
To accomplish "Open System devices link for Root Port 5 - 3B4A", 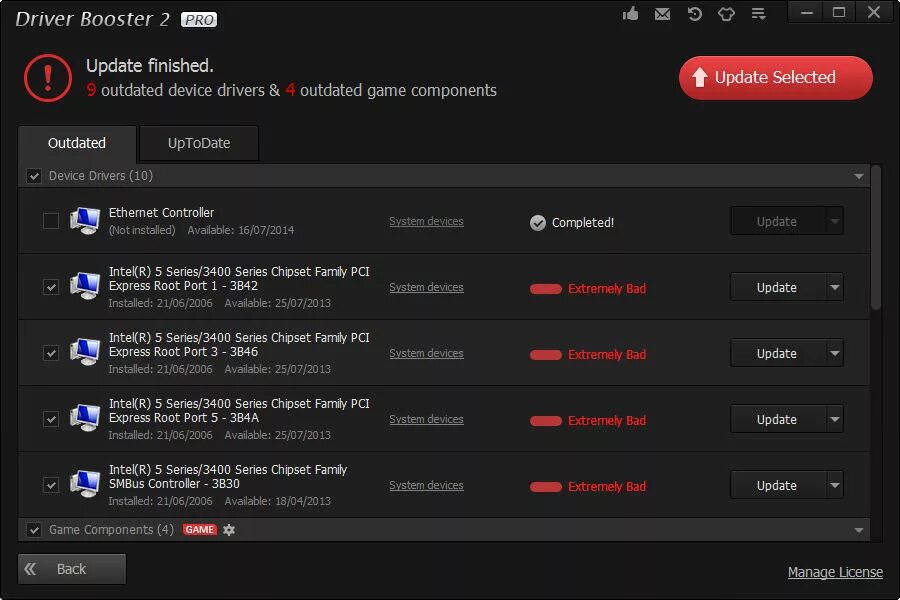I will (426, 420).
